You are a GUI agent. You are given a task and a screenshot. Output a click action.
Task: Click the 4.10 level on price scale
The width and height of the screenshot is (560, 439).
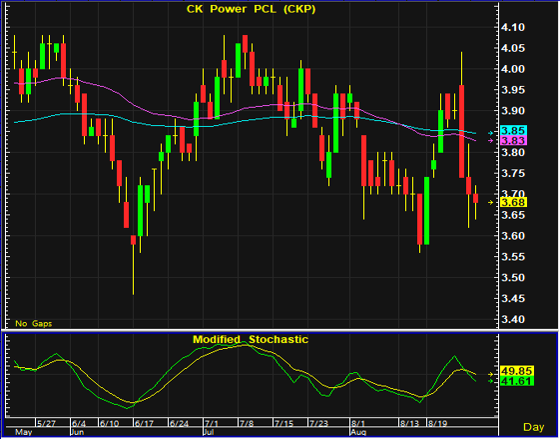click(x=513, y=28)
